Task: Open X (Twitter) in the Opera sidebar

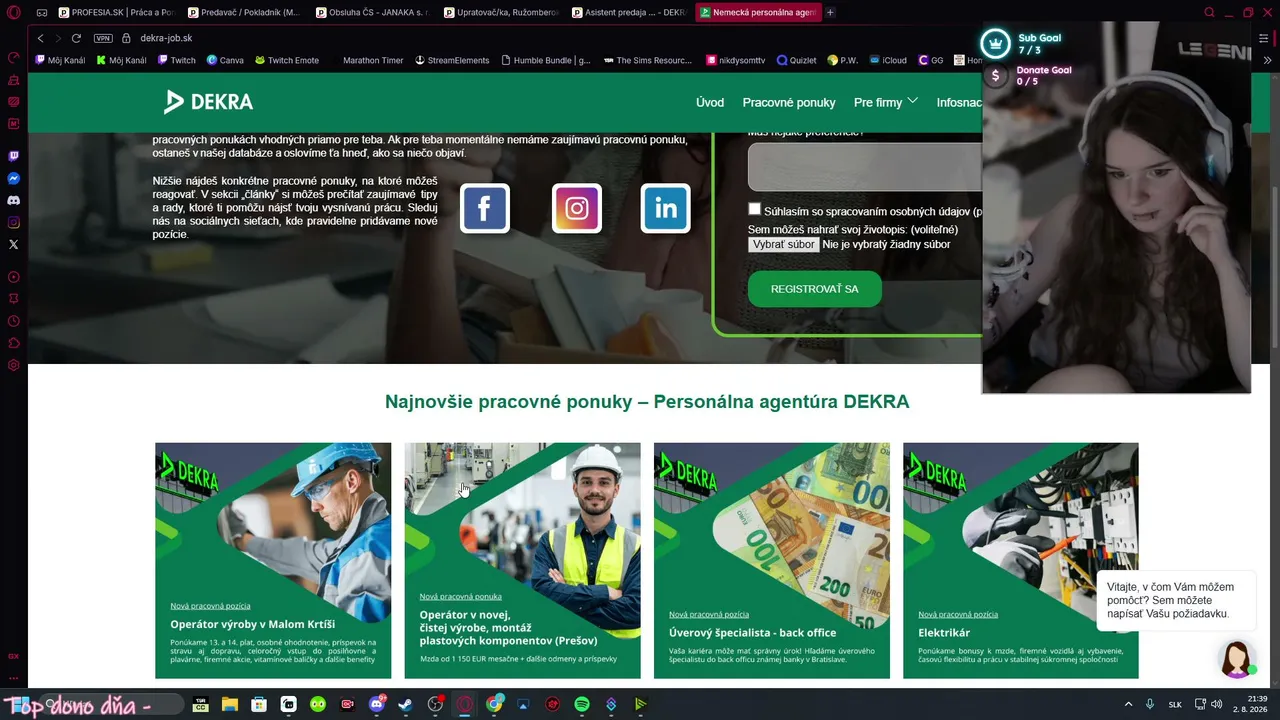Action: (x=13, y=244)
